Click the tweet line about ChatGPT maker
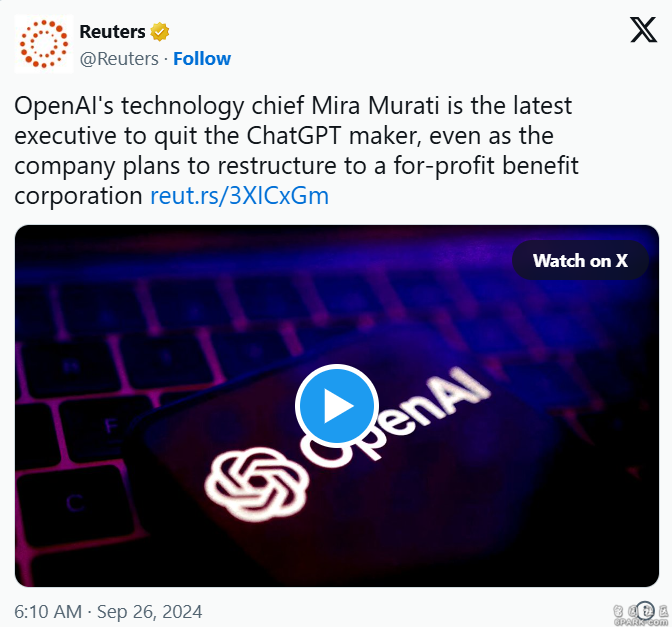This screenshot has height=627, width=672. [284, 136]
